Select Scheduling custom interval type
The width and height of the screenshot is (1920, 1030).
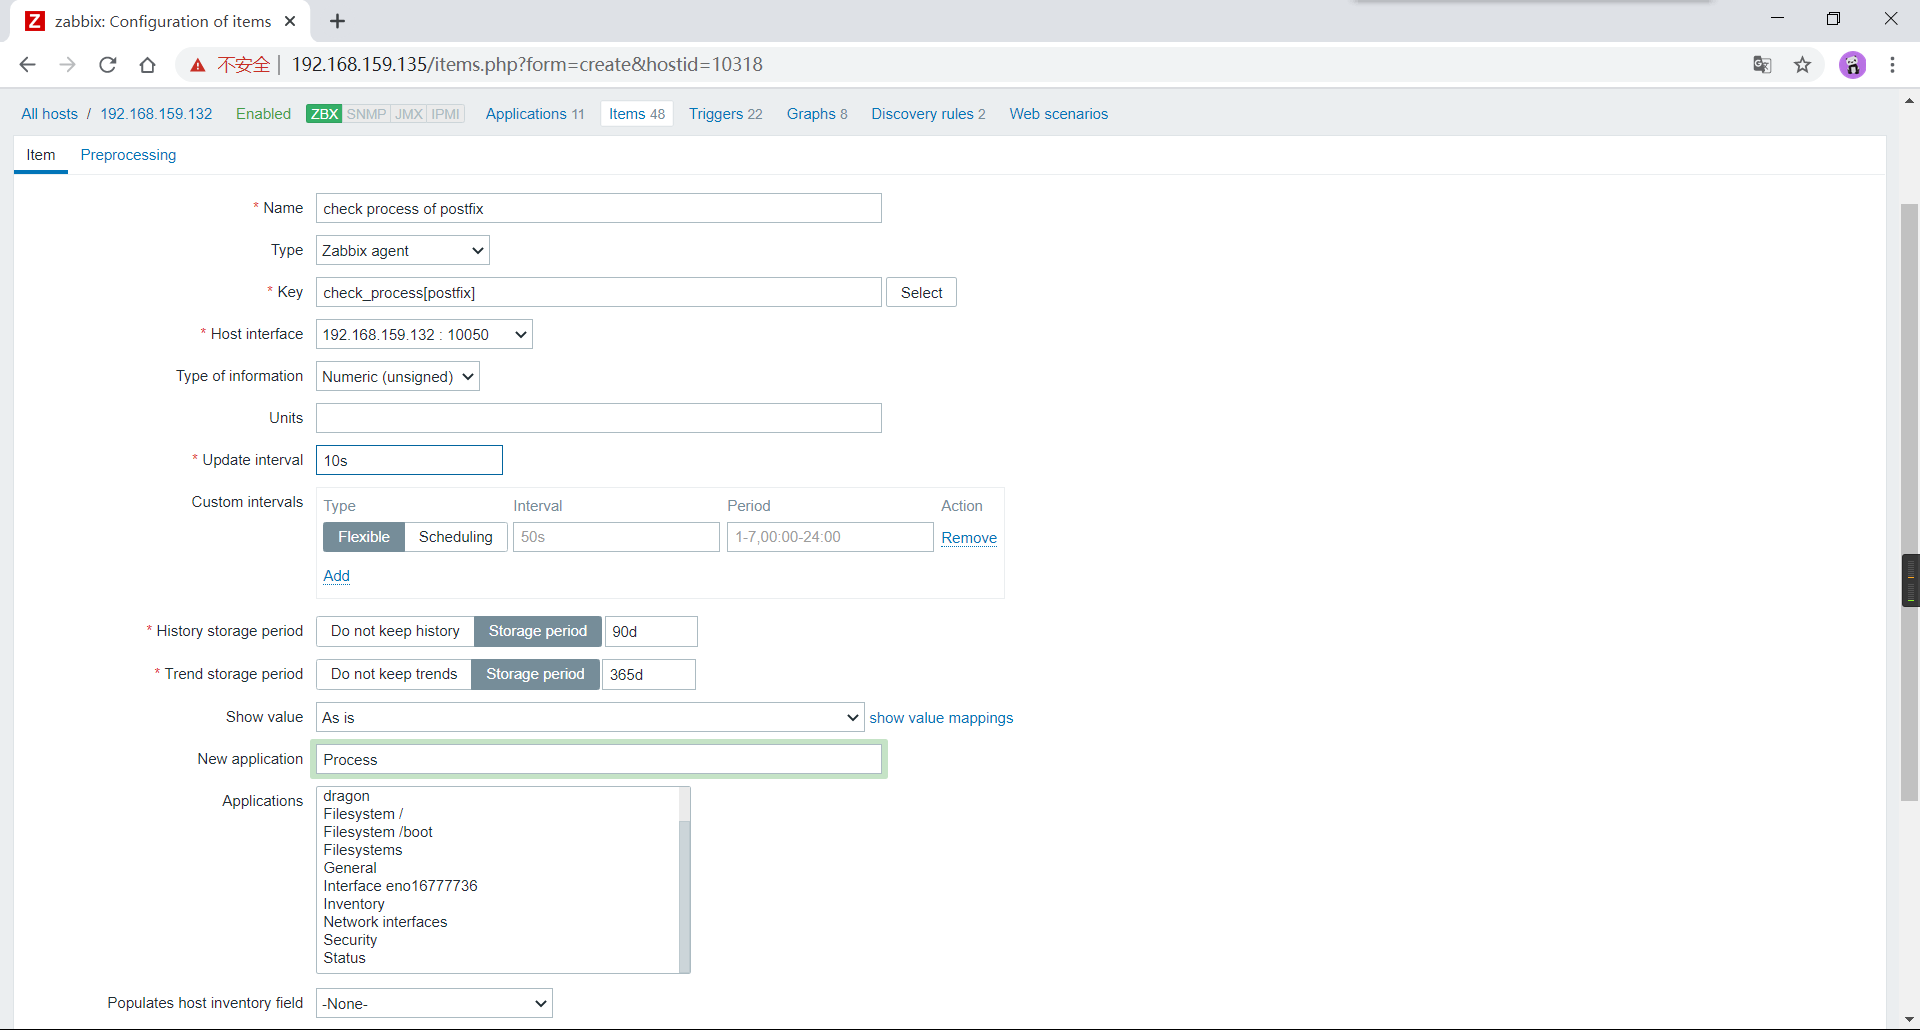pos(456,537)
